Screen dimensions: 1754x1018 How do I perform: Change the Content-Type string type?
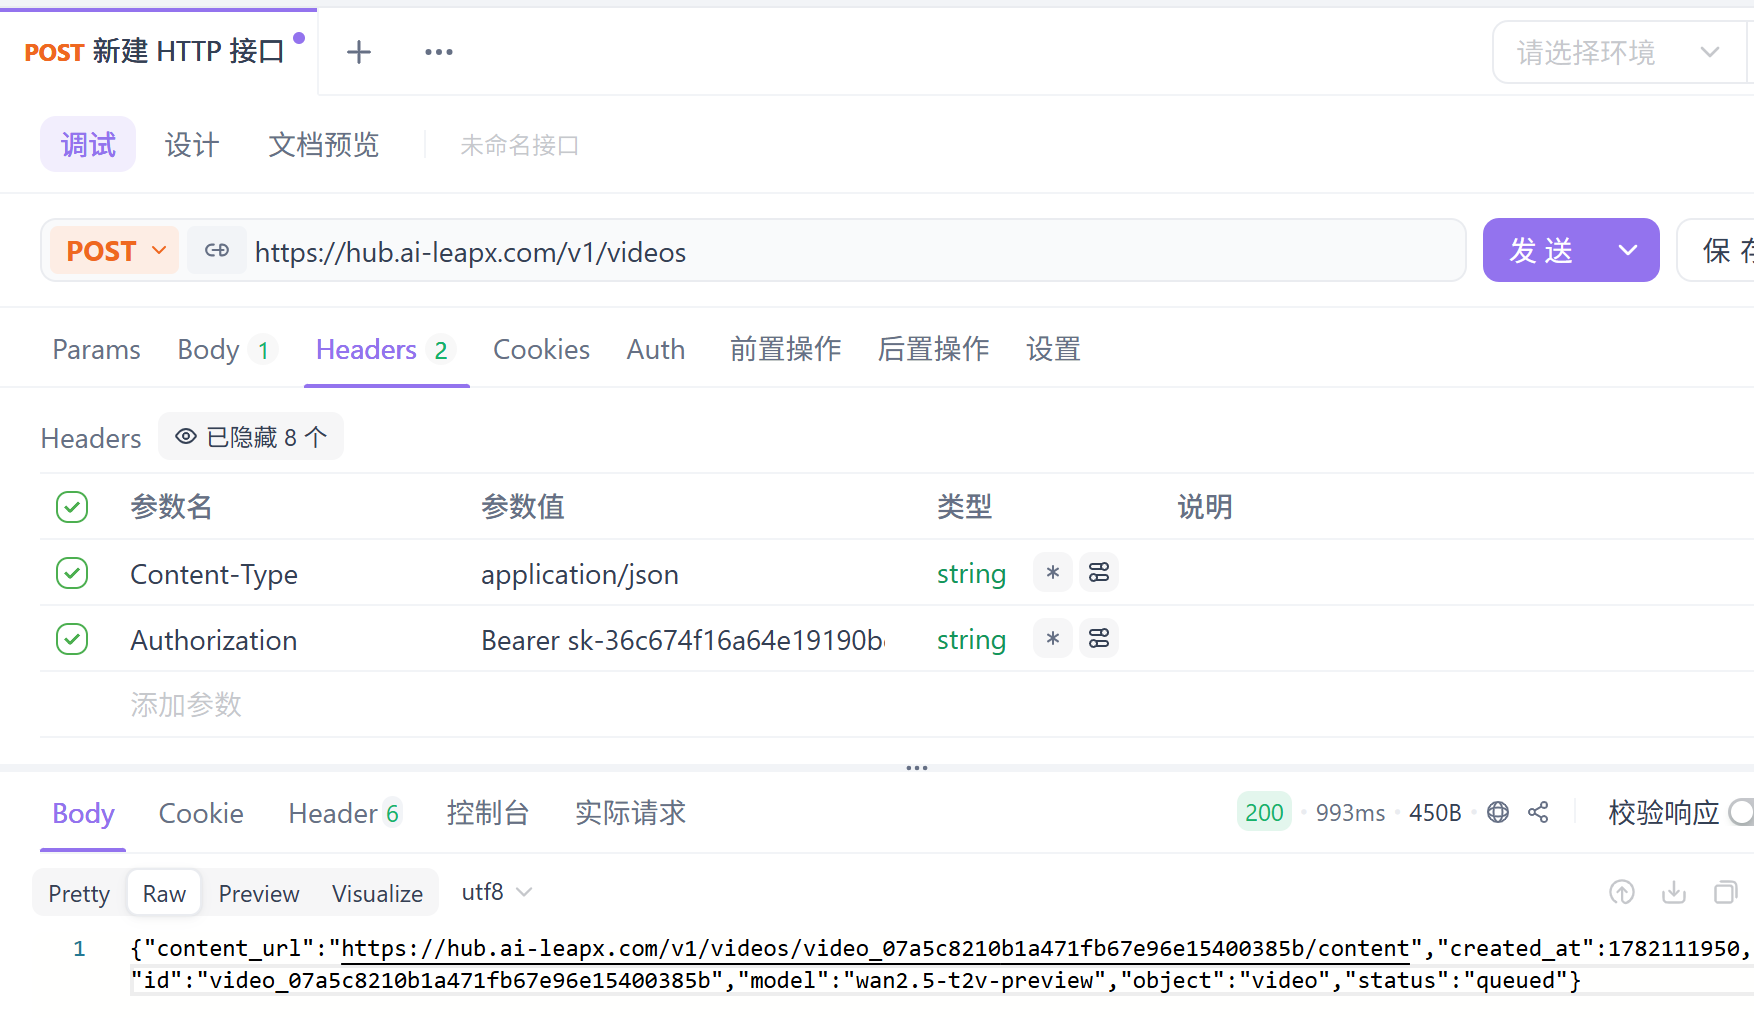pyautogui.click(x=971, y=574)
